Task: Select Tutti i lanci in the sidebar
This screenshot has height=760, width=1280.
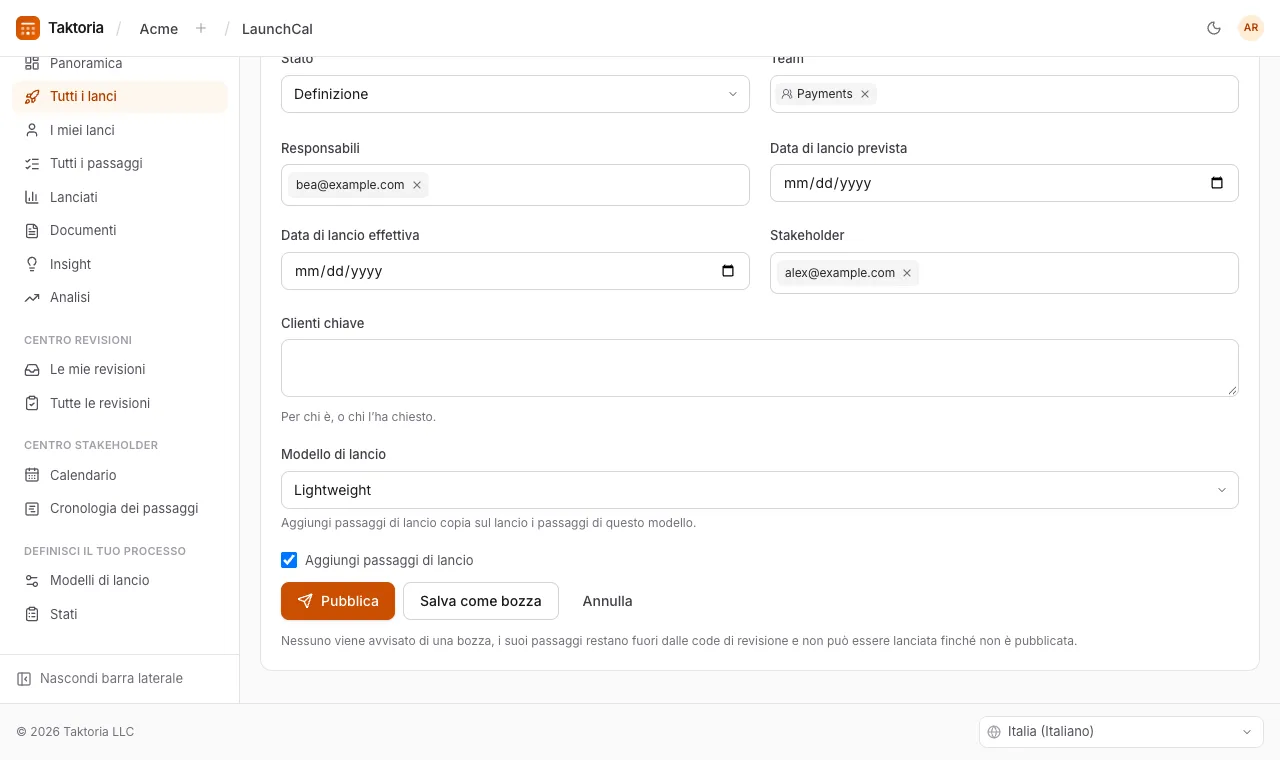Action: (x=120, y=97)
